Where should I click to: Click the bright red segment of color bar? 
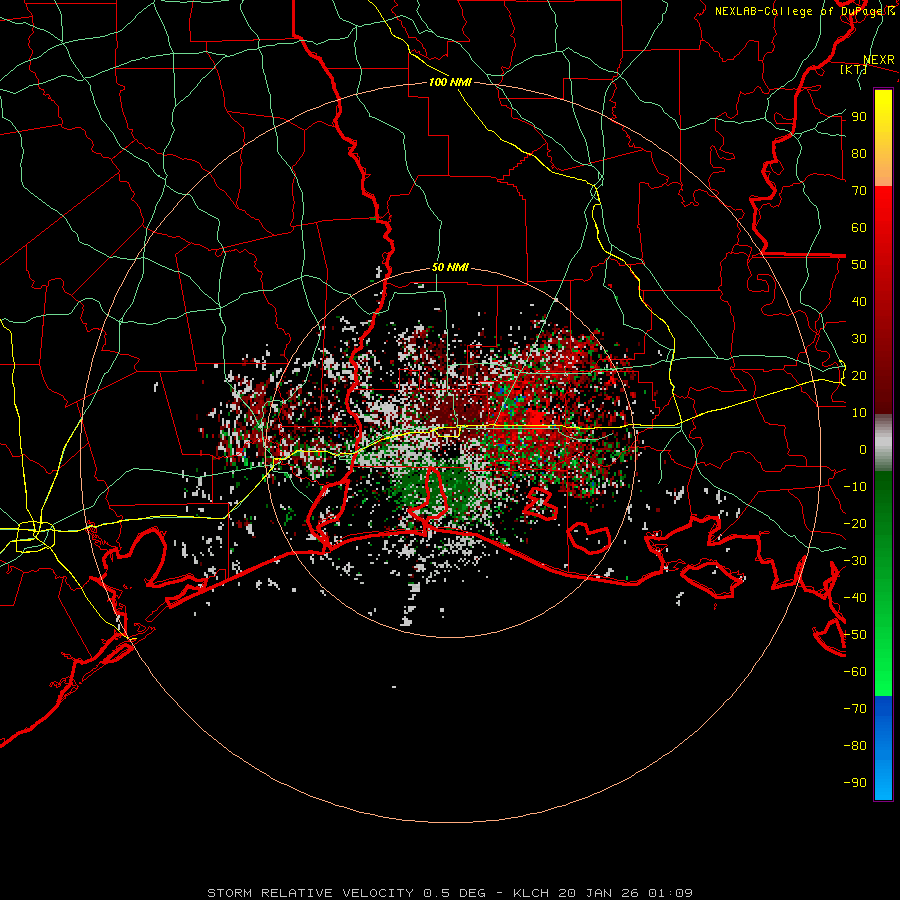pyautogui.click(x=883, y=208)
